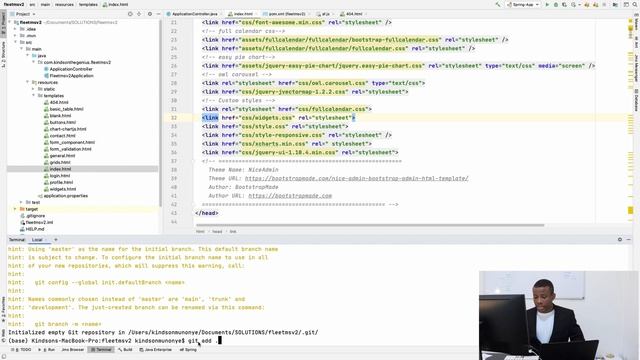The height and width of the screenshot is (360, 640).
Task: Hide the terminal panel with minus icon
Action: (x=629, y=240)
